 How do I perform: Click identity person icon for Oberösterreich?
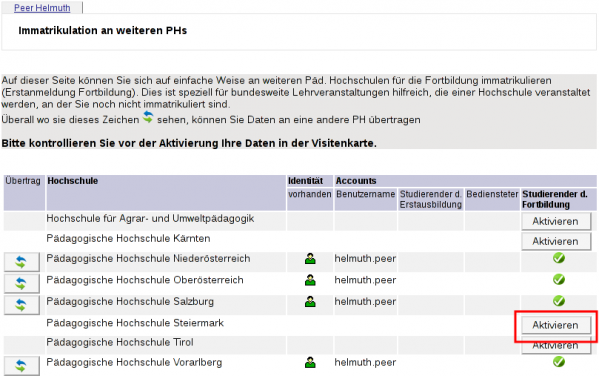coord(310,280)
